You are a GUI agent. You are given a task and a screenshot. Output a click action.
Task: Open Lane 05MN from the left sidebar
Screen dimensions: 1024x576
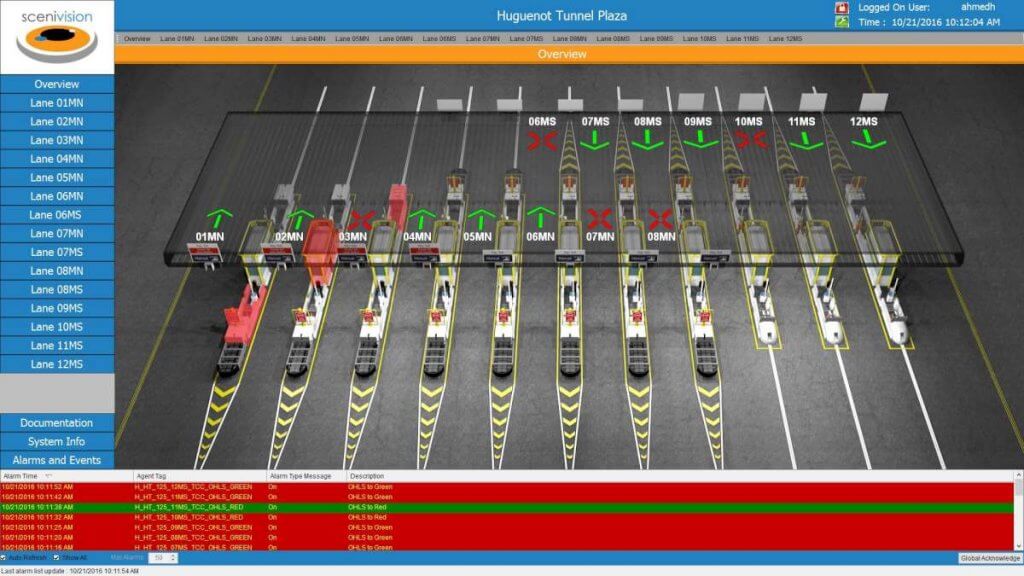[x=57, y=178]
